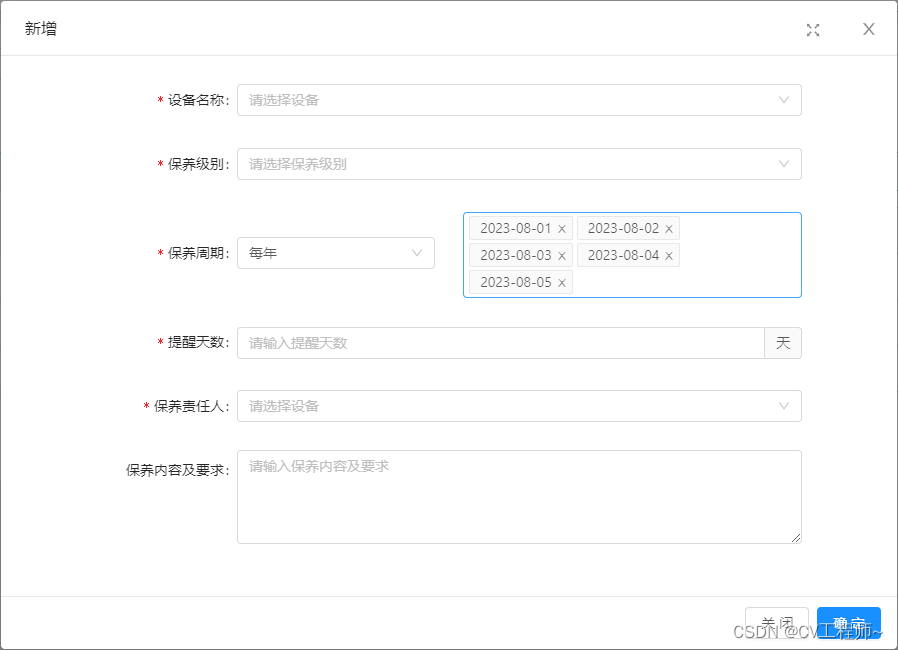Click the 保养级别 dropdown arrow
Viewport: 898px width, 650px height.
click(783, 164)
